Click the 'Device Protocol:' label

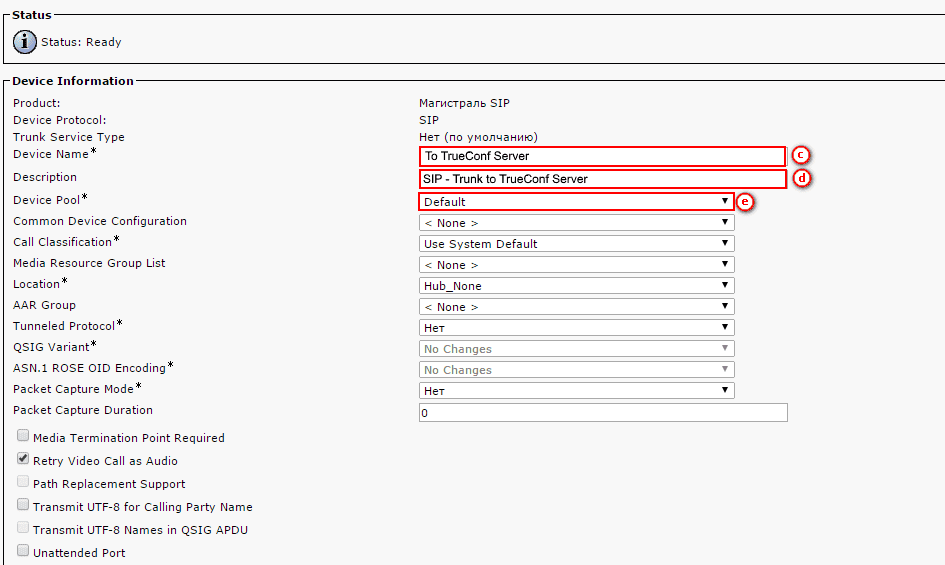[60, 120]
